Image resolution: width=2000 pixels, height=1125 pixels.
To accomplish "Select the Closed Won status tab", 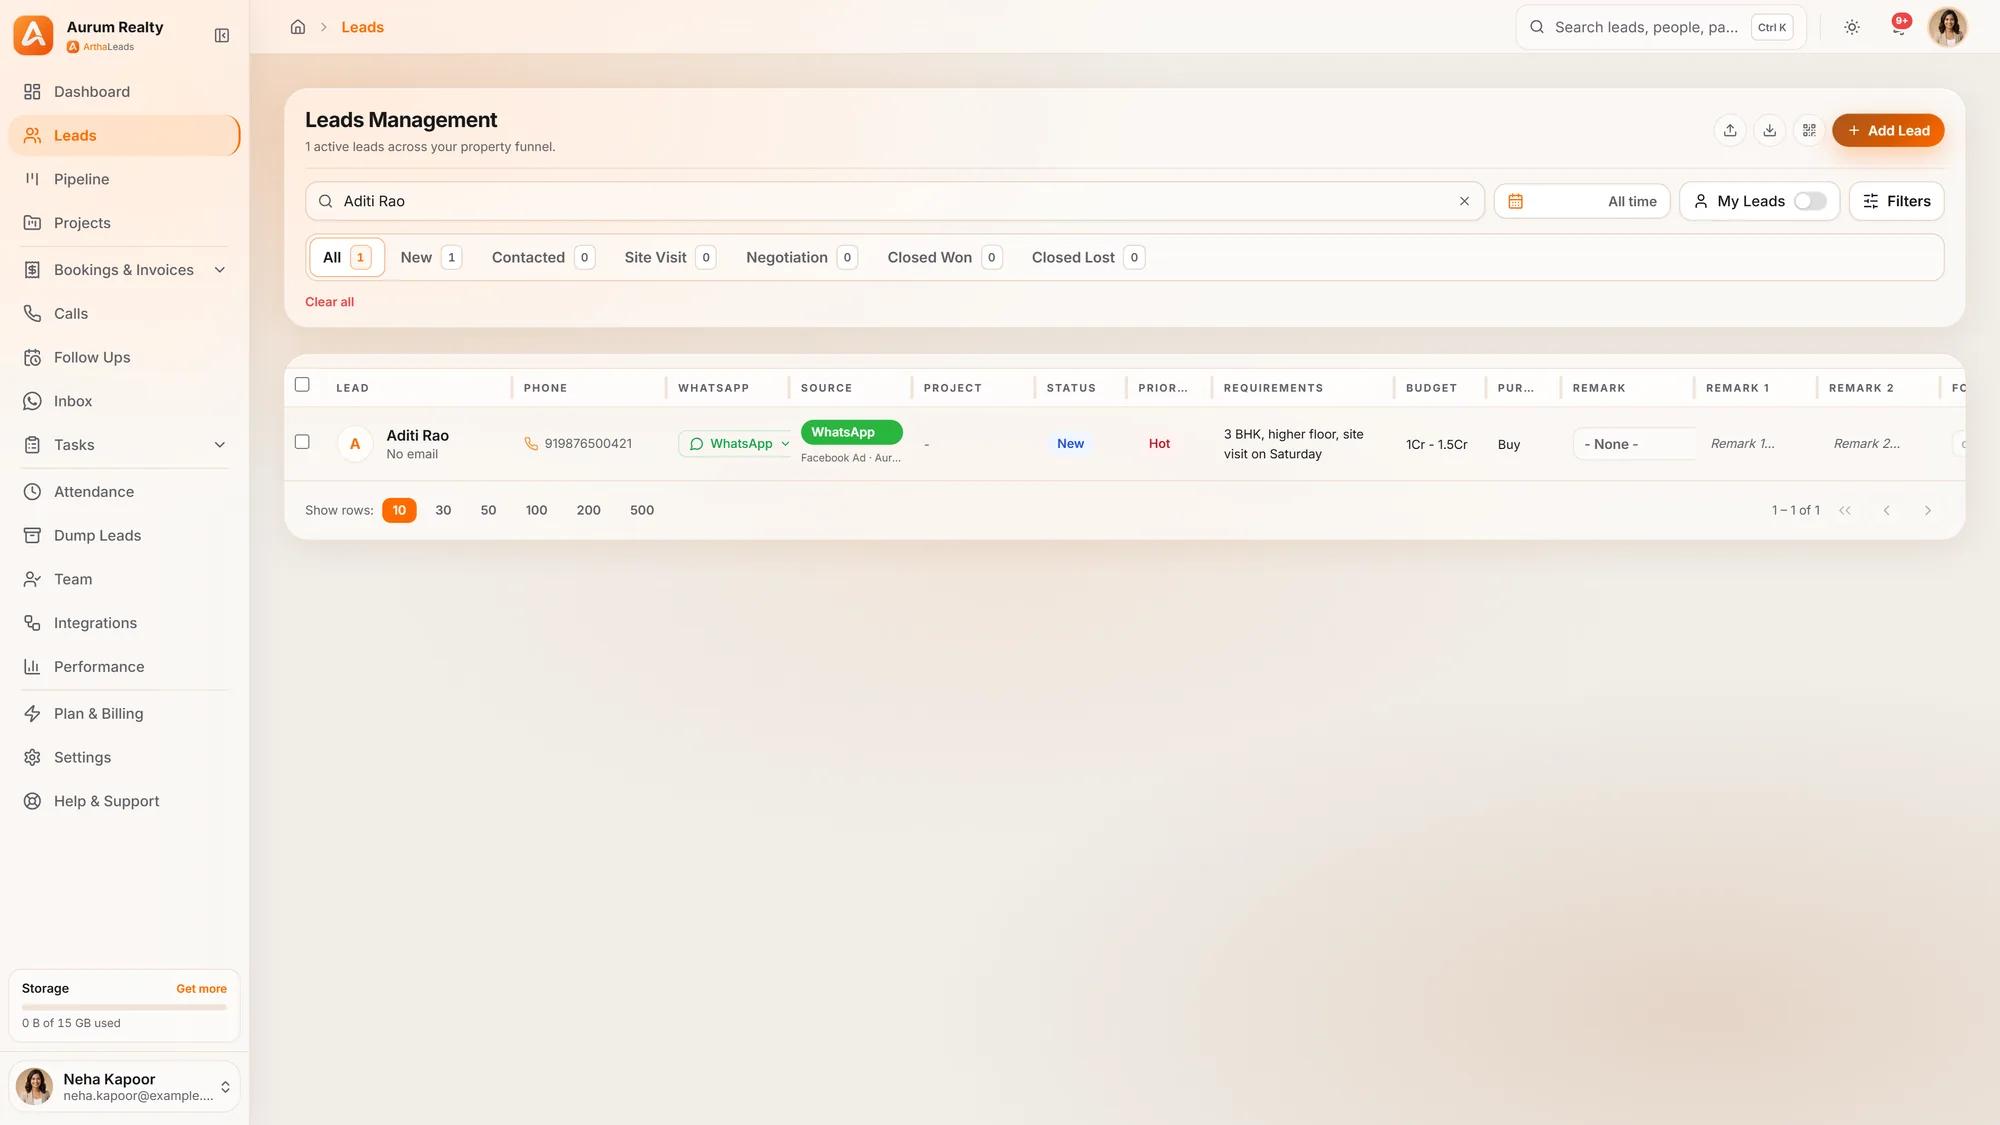I will [x=944, y=257].
